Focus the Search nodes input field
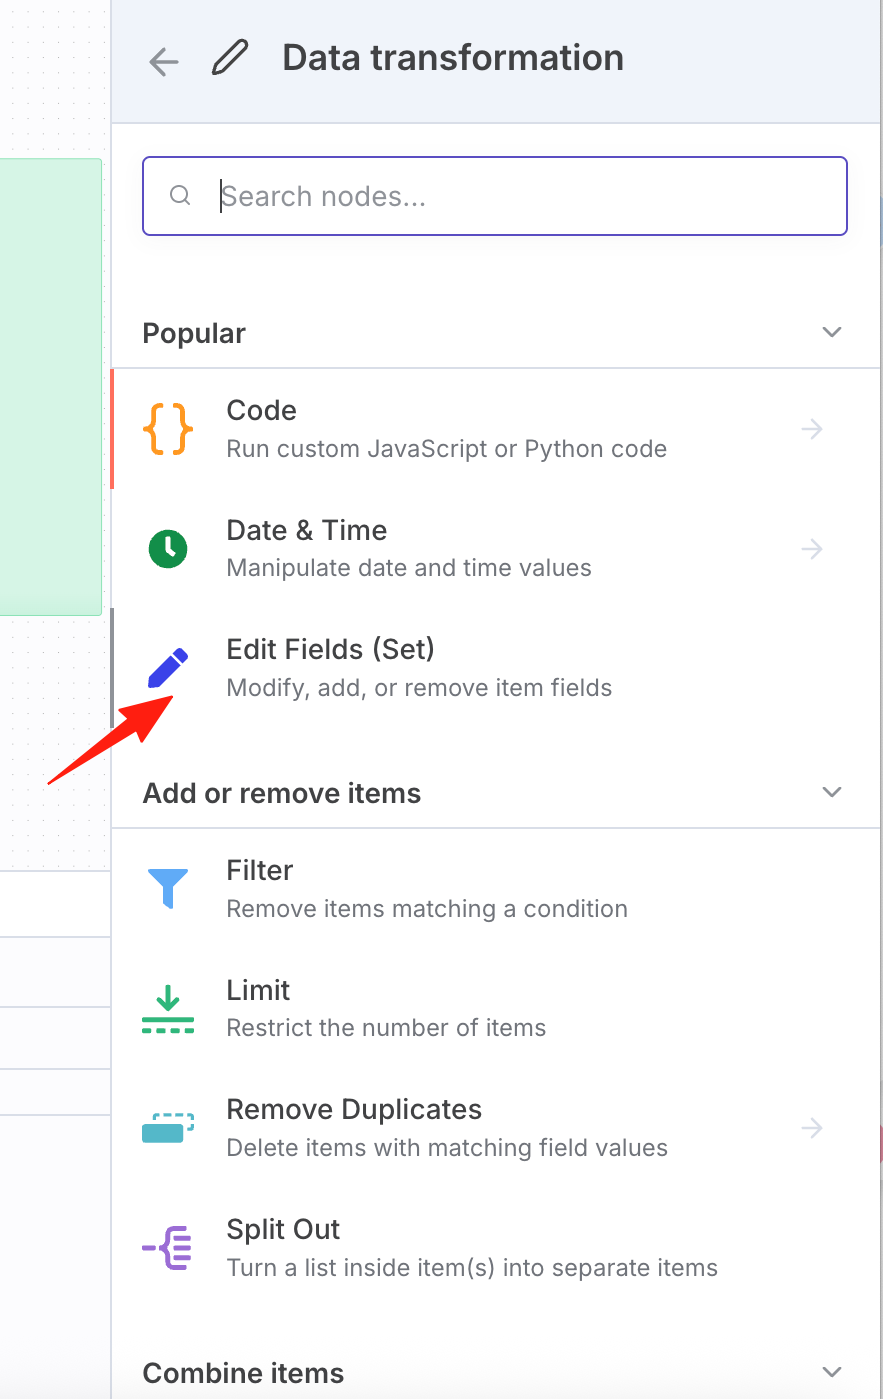This screenshot has width=884, height=1400. (x=495, y=196)
